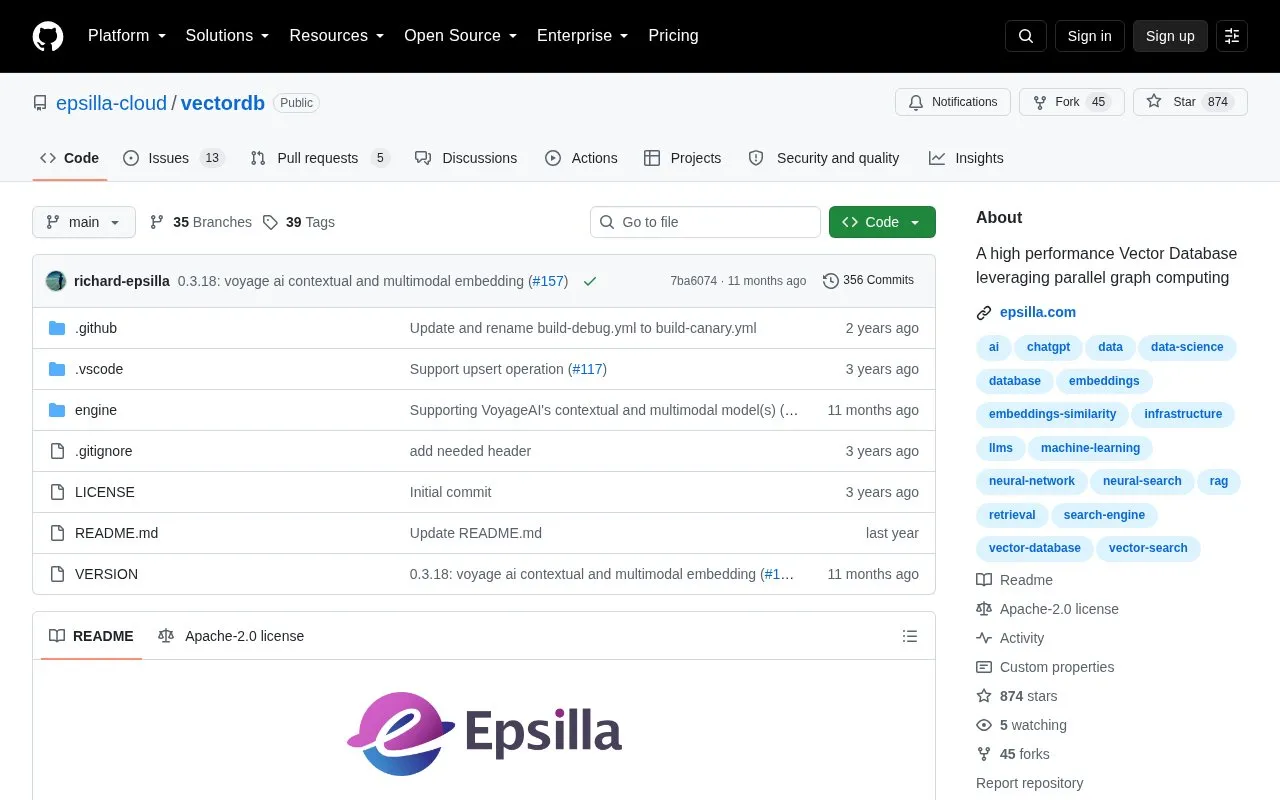This screenshot has height=800, width=1280.
Task: Open the LICENSE file
Action: (105, 492)
